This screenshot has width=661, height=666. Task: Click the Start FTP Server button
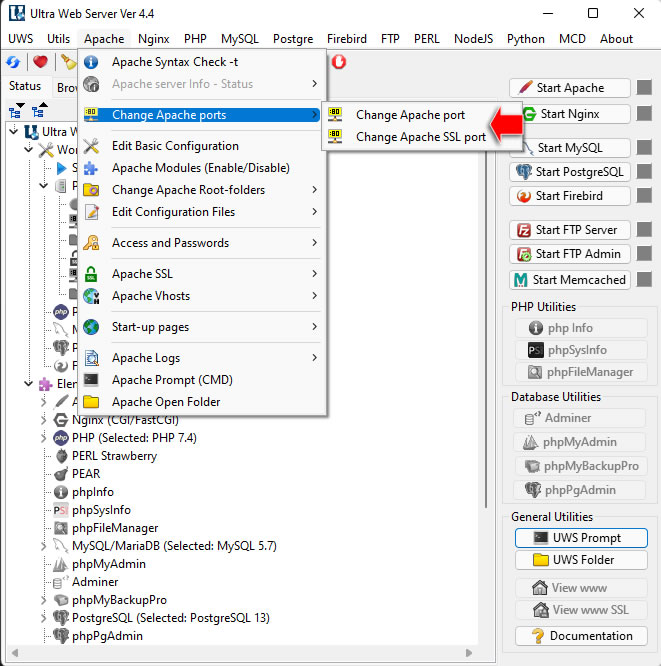click(570, 230)
